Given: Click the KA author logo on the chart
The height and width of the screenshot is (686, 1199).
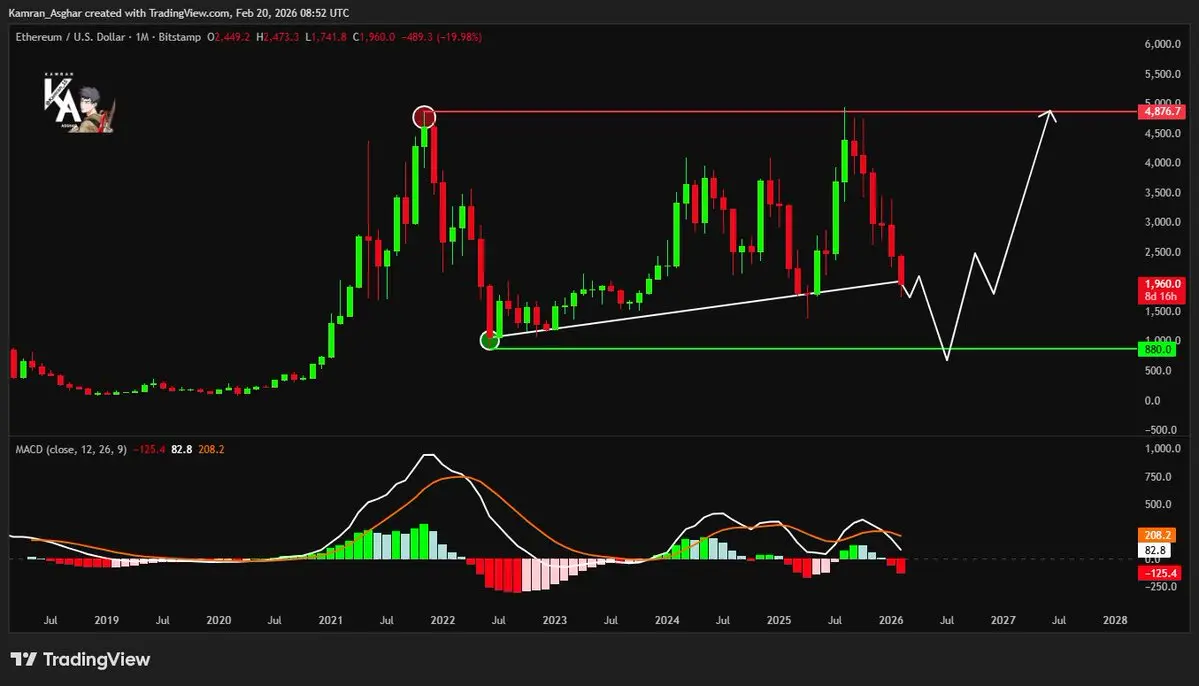Looking at the screenshot, I should pos(78,102).
